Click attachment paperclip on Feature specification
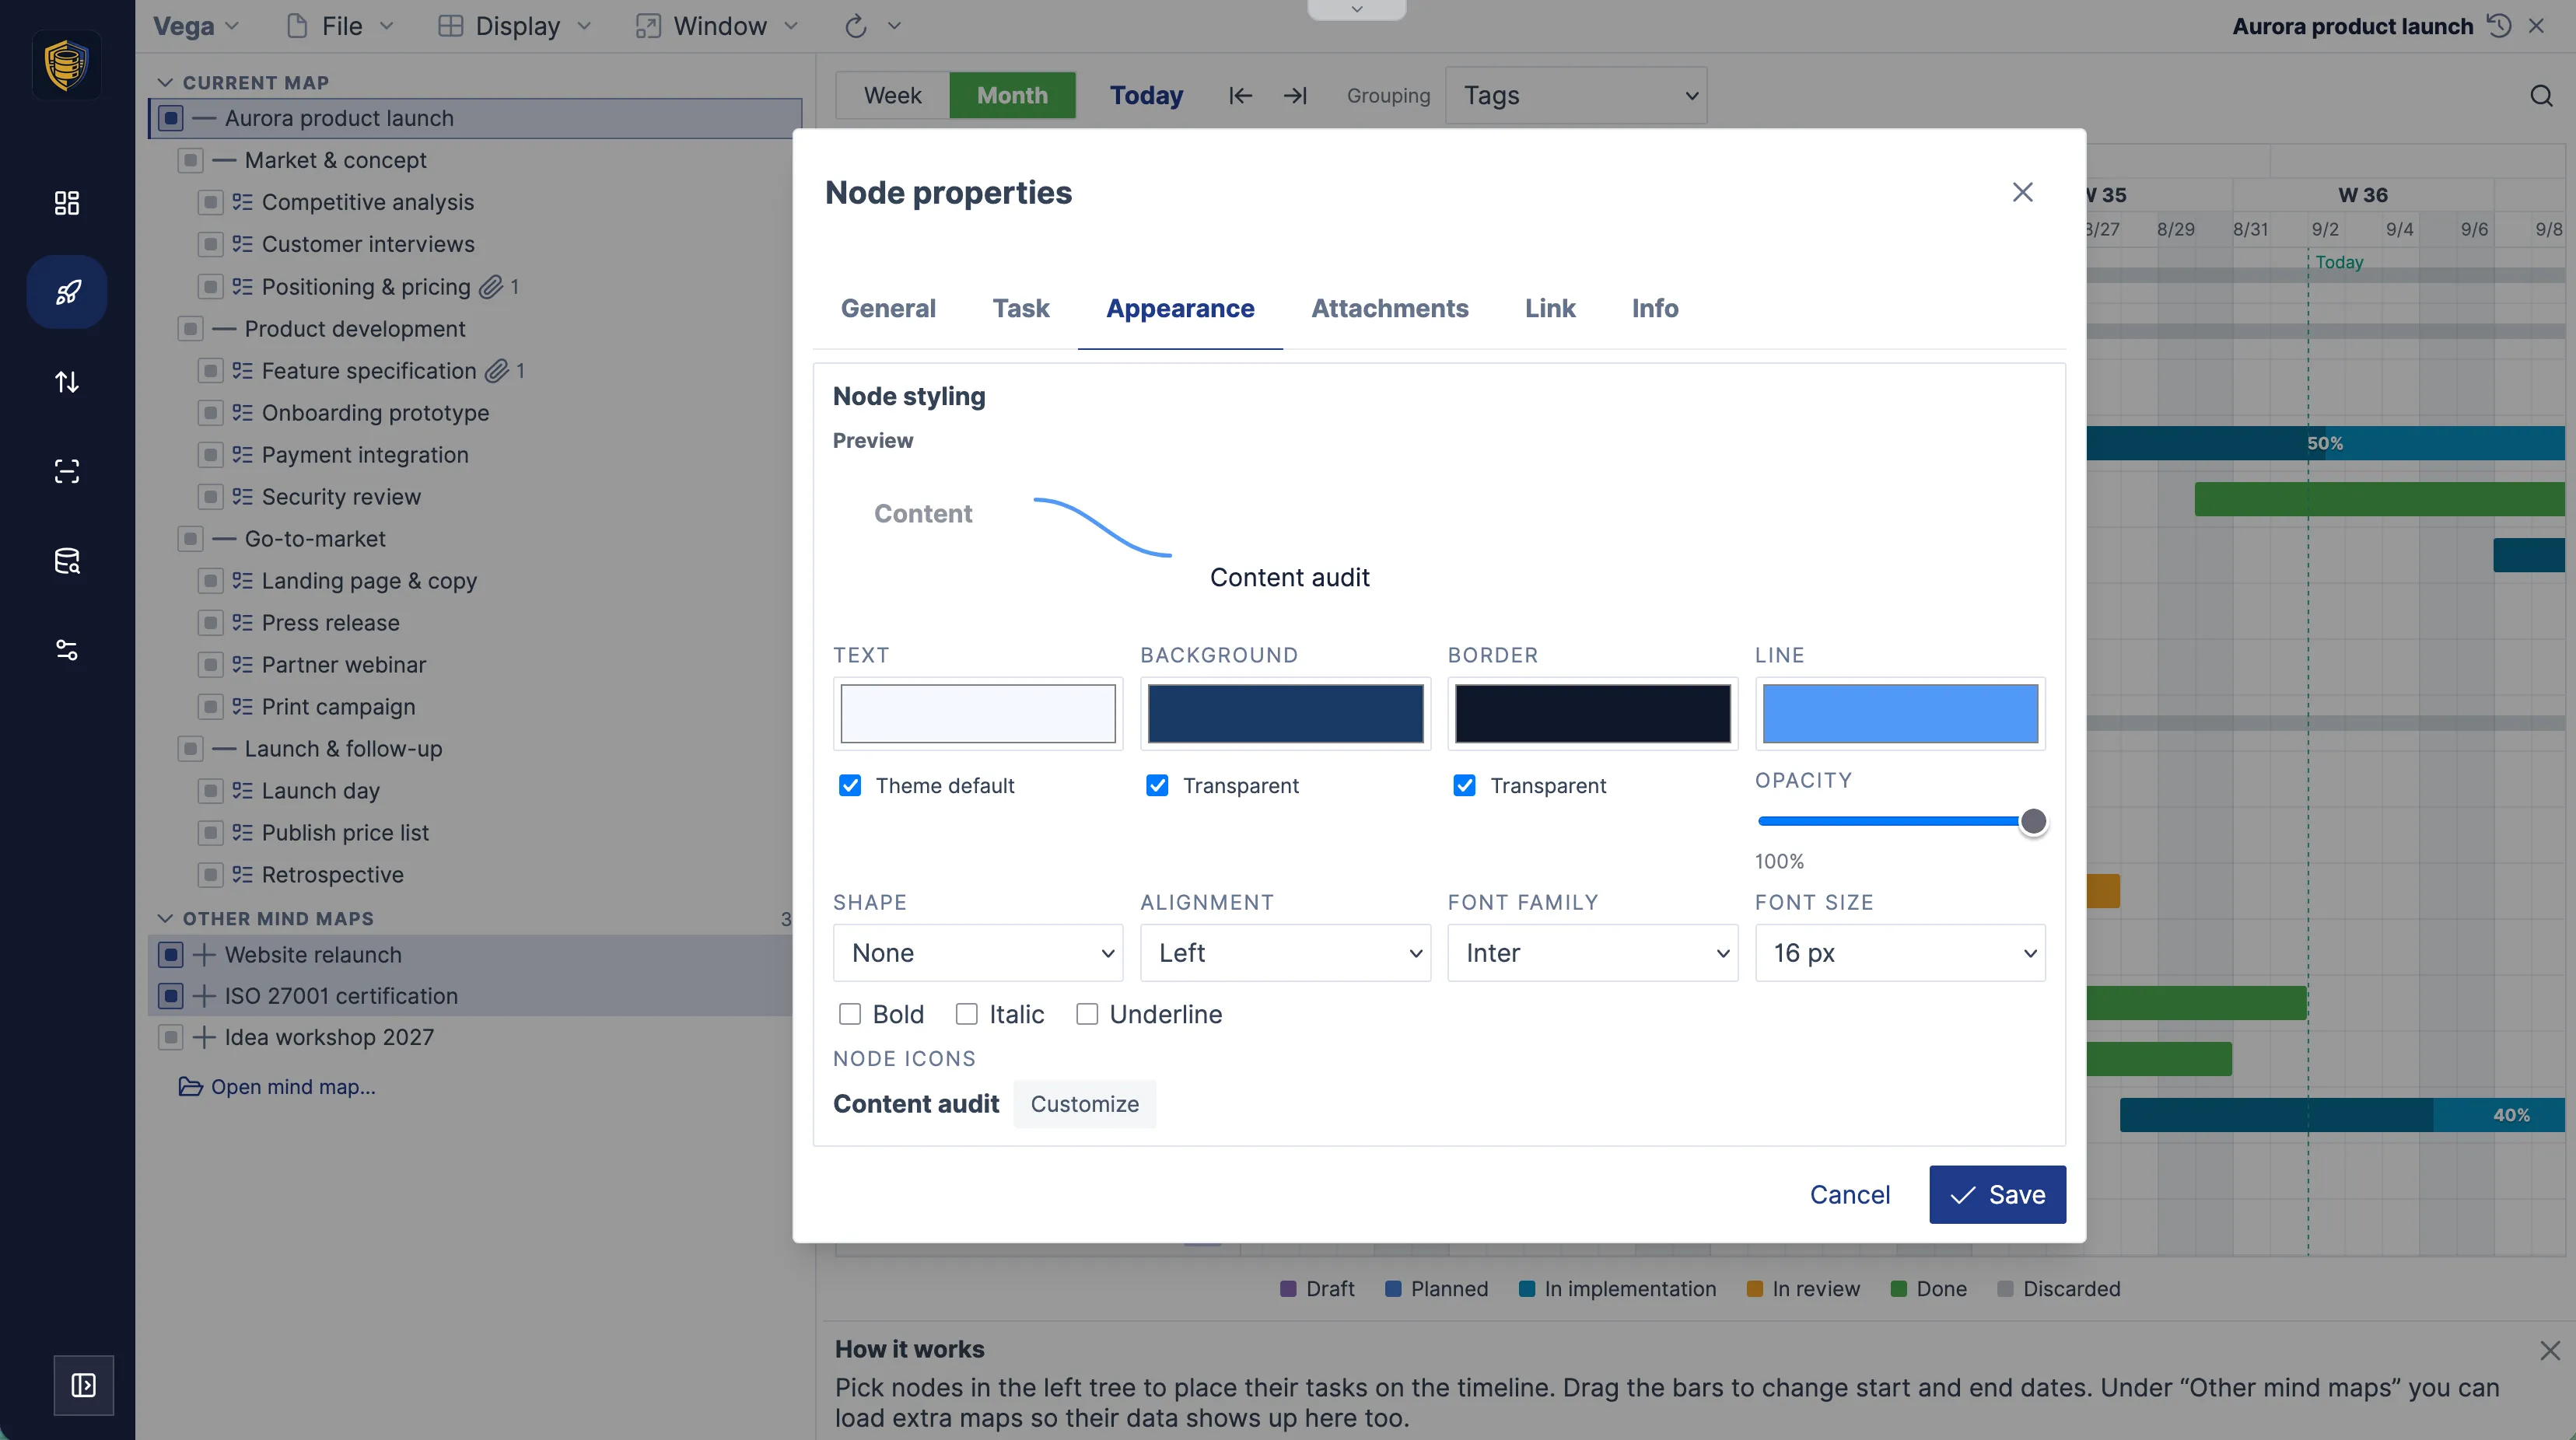 497,371
